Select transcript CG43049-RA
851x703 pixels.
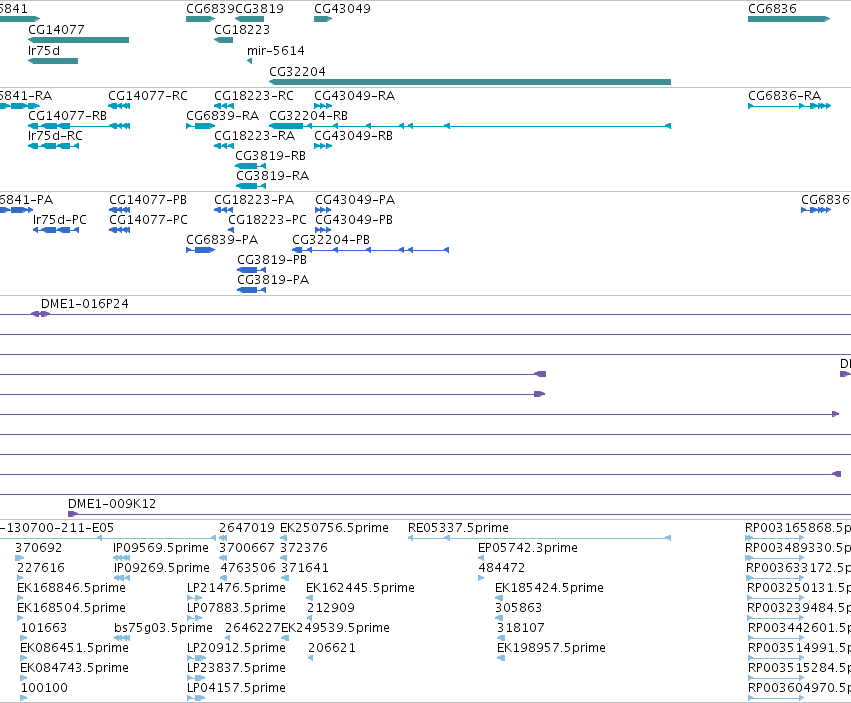pyautogui.click(x=354, y=96)
